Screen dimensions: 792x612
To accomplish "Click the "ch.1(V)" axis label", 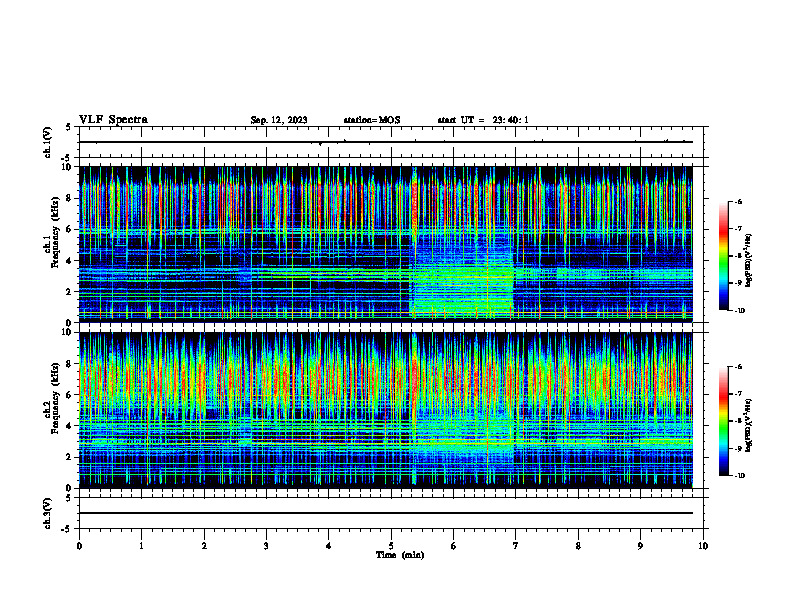I will [48, 142].
